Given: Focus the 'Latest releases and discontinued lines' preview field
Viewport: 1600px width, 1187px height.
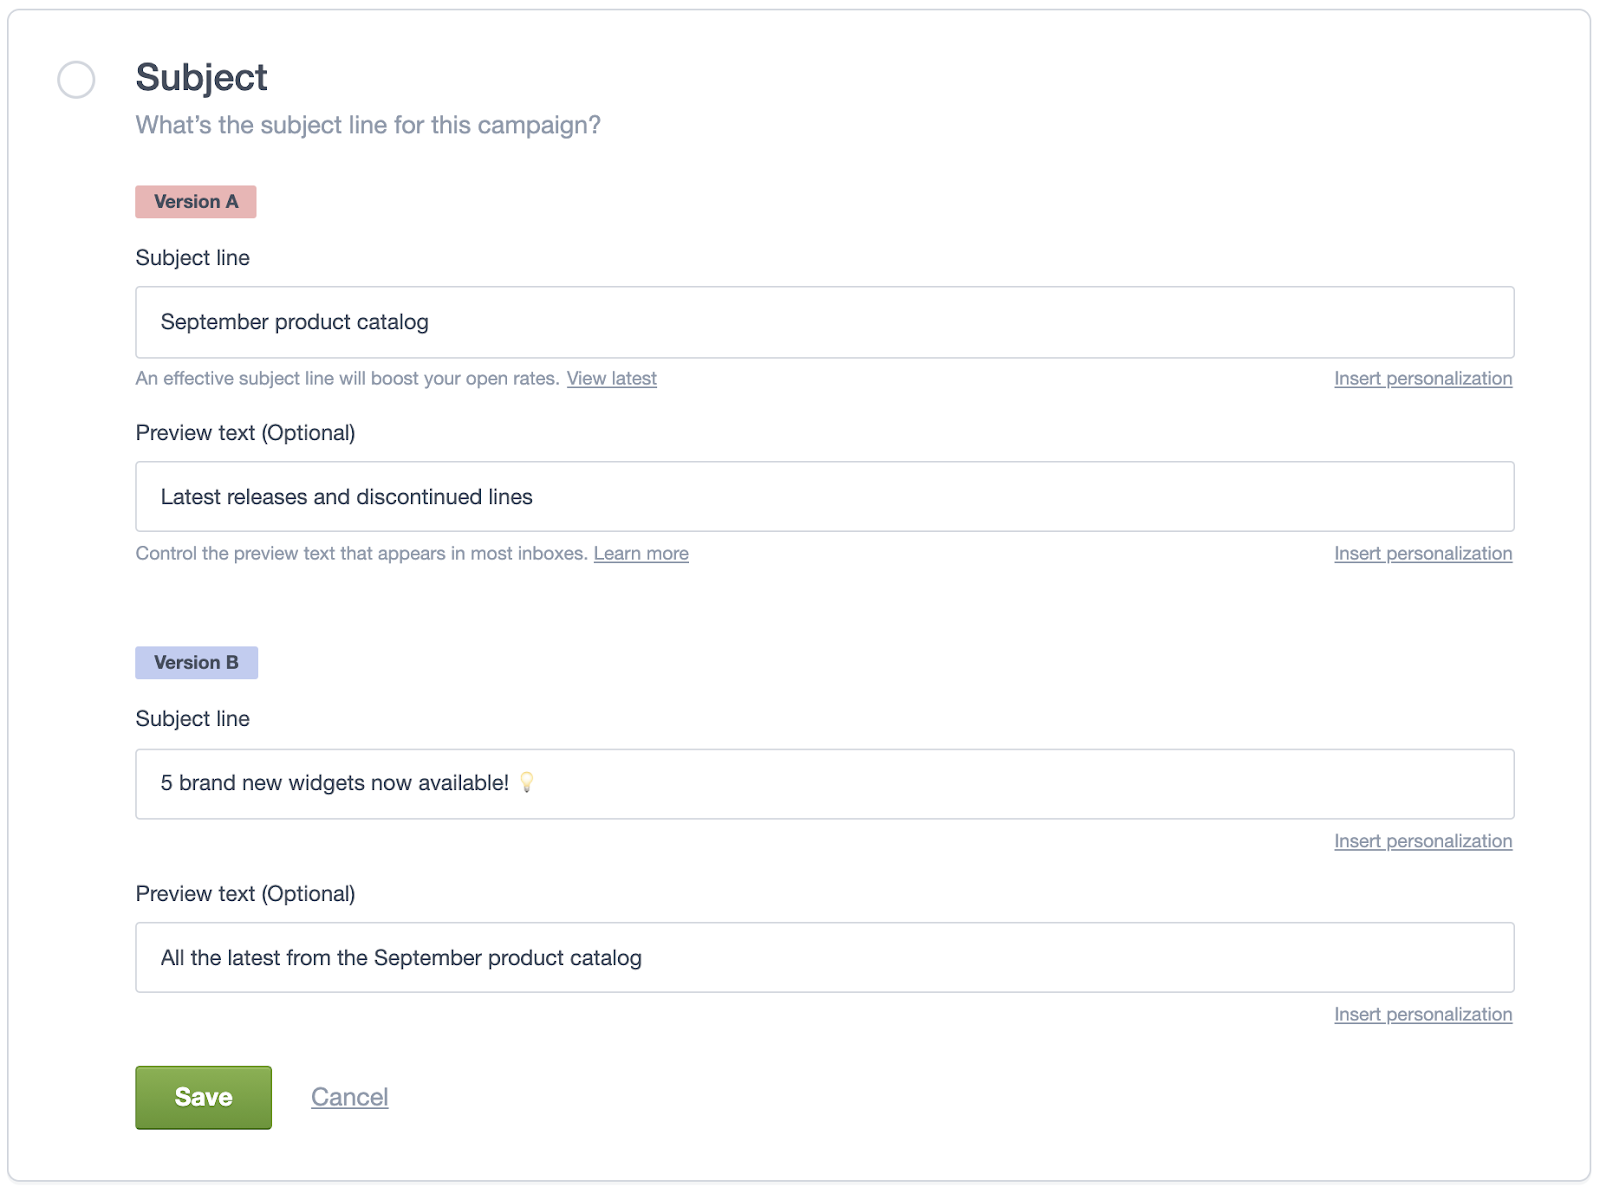Looking at the screenshot, I should click(x=825, y=497).
